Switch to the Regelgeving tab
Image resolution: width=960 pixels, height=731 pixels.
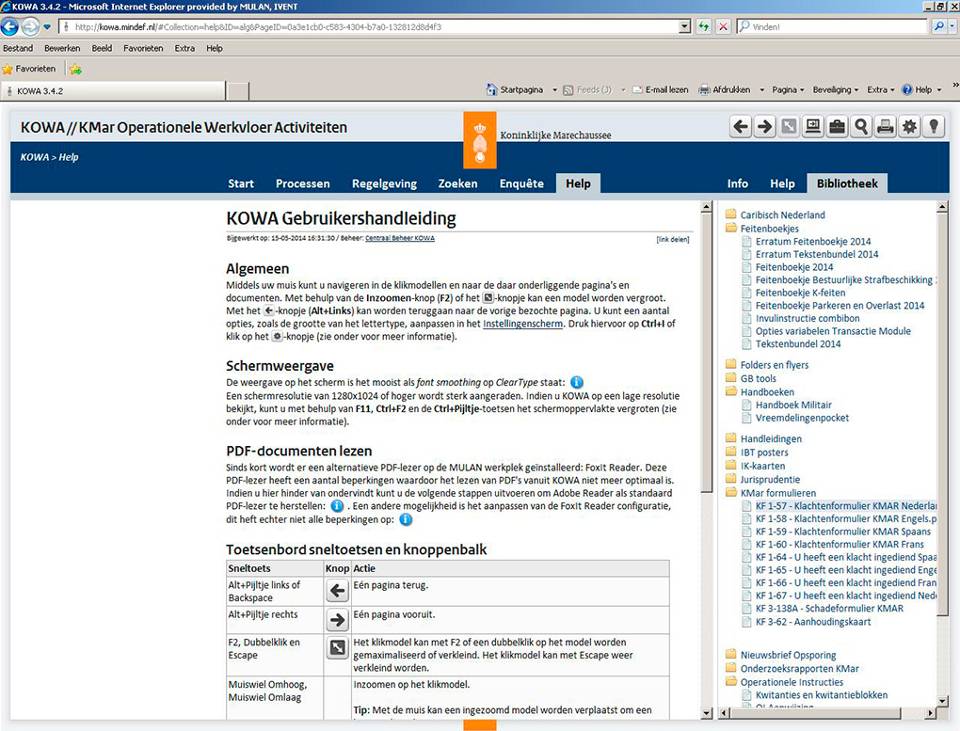[x=384, y=184]
